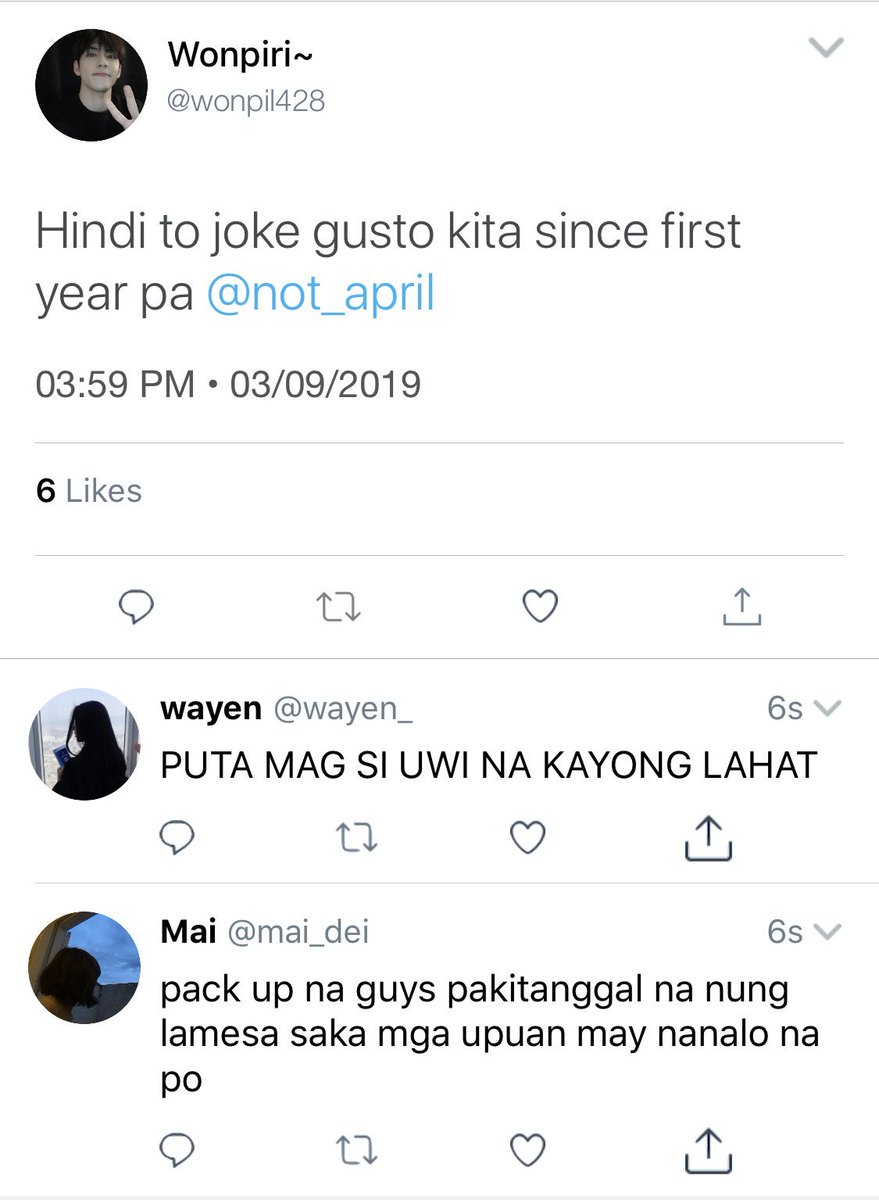
Task: Share the main Wonpiri tweet
Action: pos(742,606)
